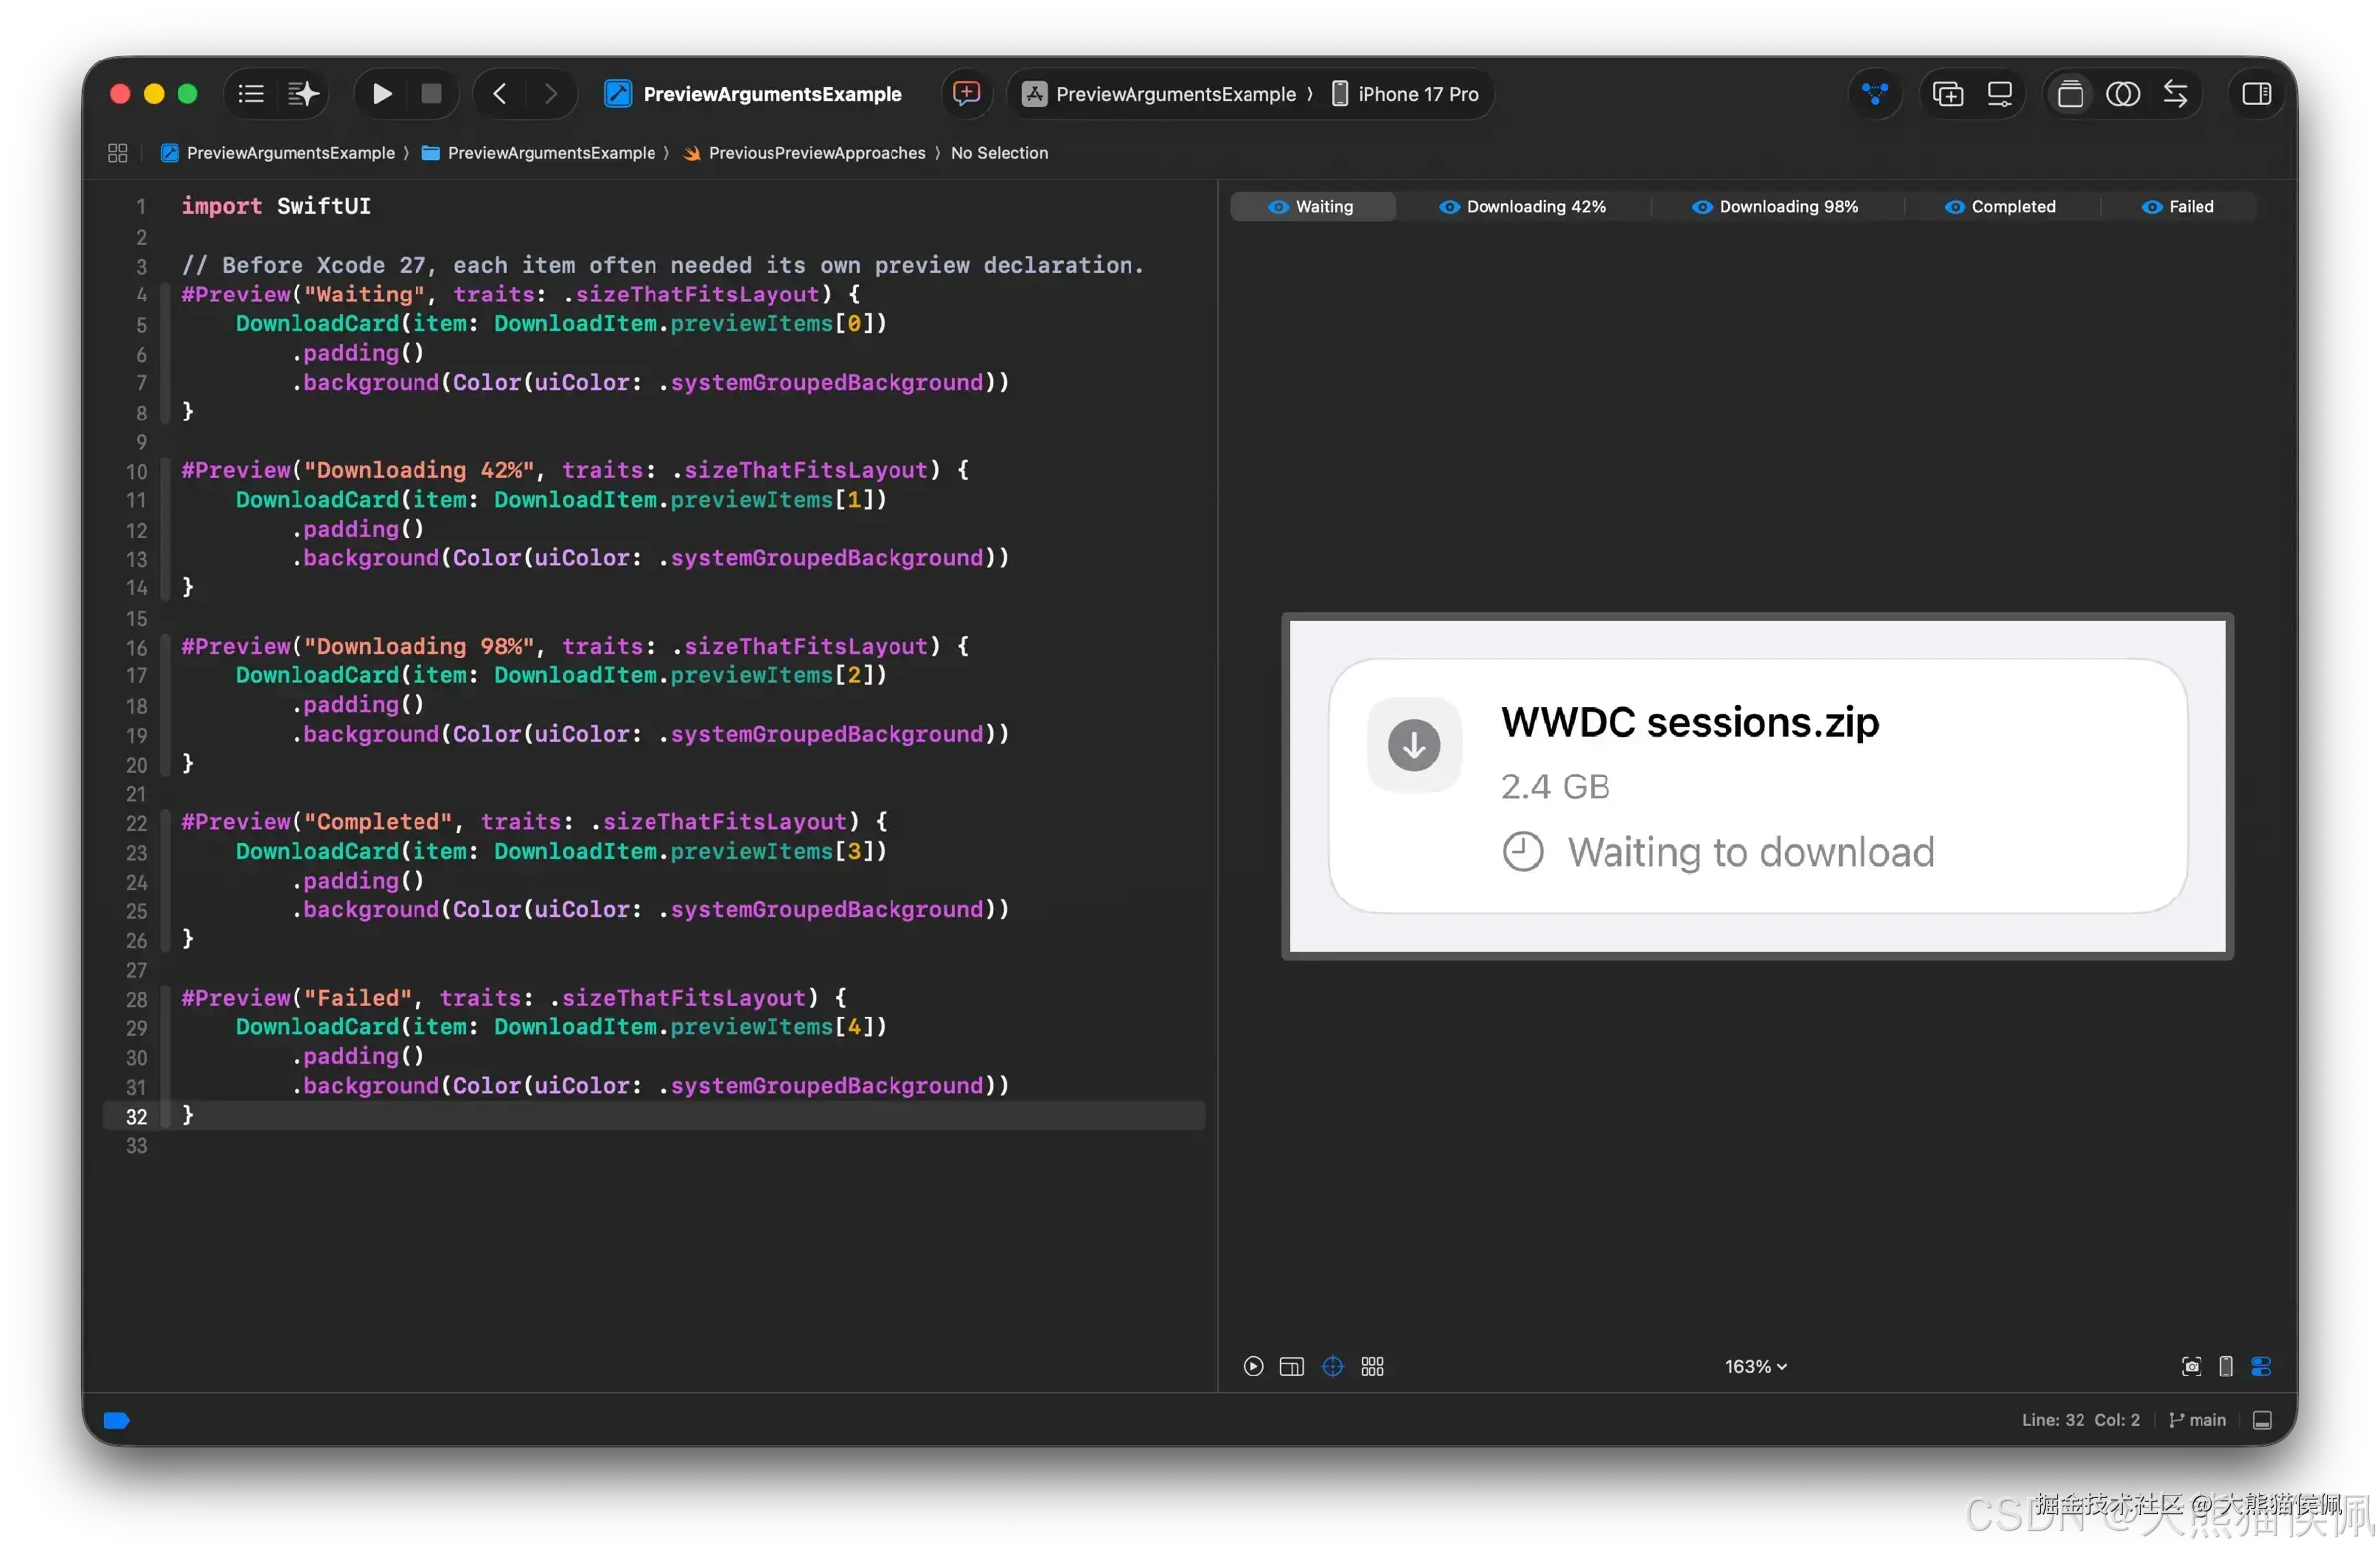Open PreviewArgumentsExample project breadcrumb

pyautogui.click(x=279, y=152)
